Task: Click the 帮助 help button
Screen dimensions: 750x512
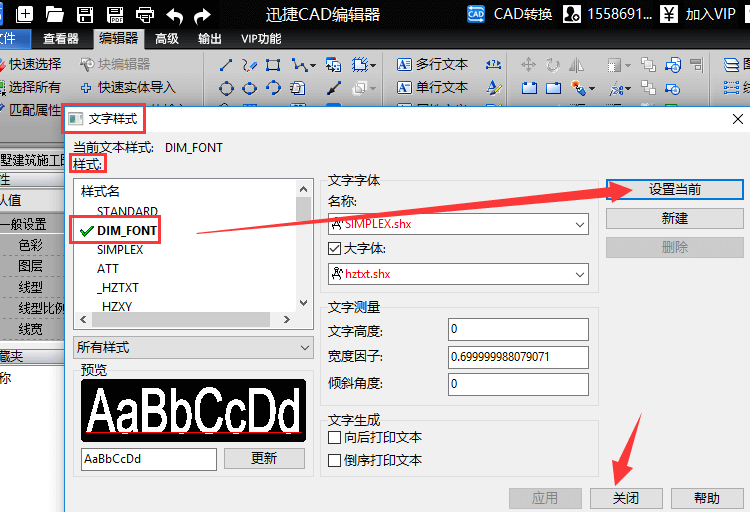Action: click(707, 498)
